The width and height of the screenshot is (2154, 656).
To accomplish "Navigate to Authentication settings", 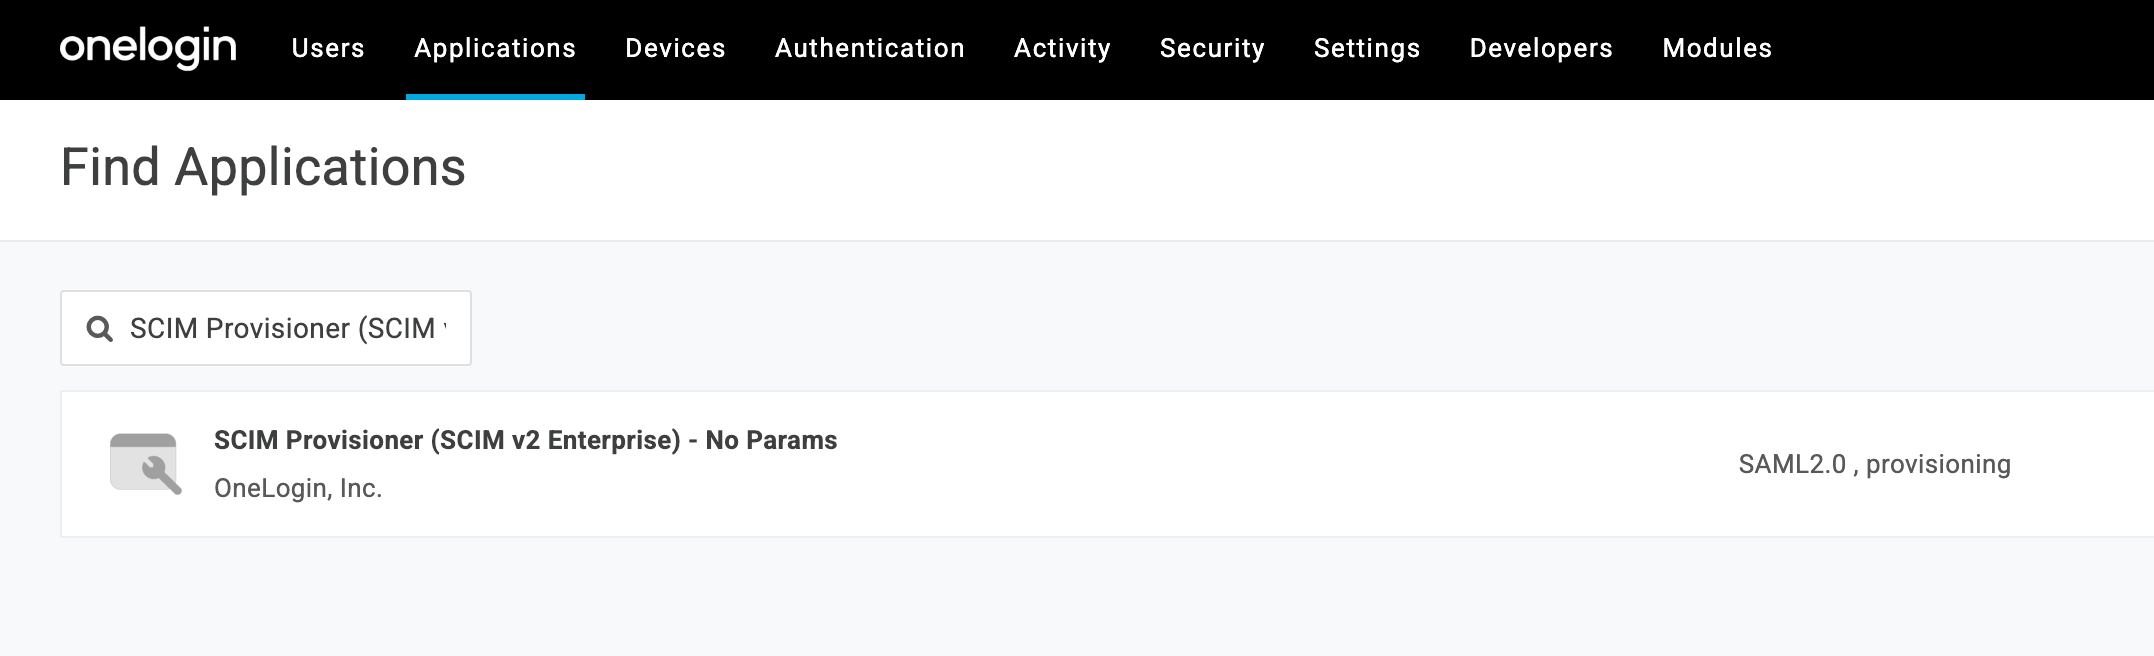I will (x=870, y=47).
